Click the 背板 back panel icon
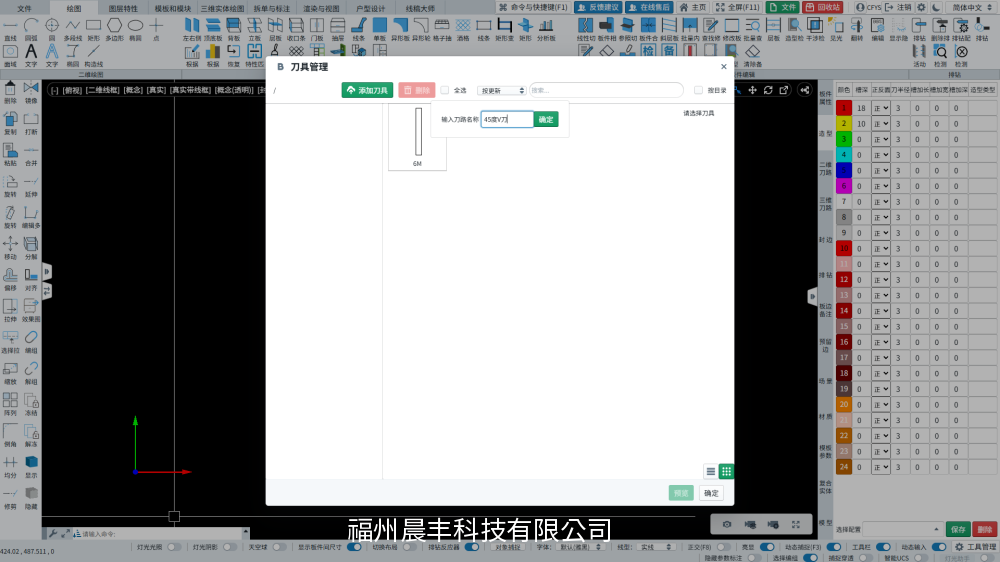The height and width of the screenshot is (562, 1000). (233, 29)
